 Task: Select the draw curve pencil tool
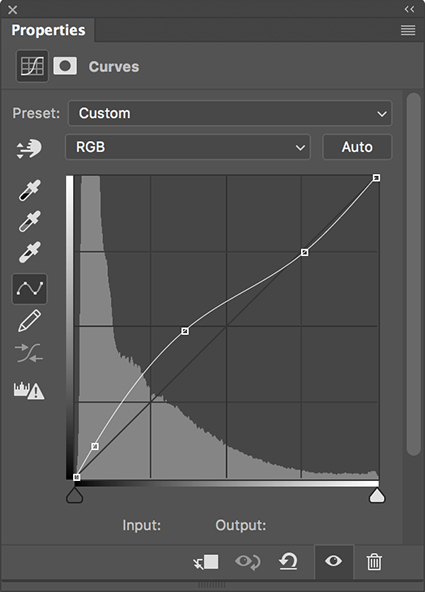[29, 321]
